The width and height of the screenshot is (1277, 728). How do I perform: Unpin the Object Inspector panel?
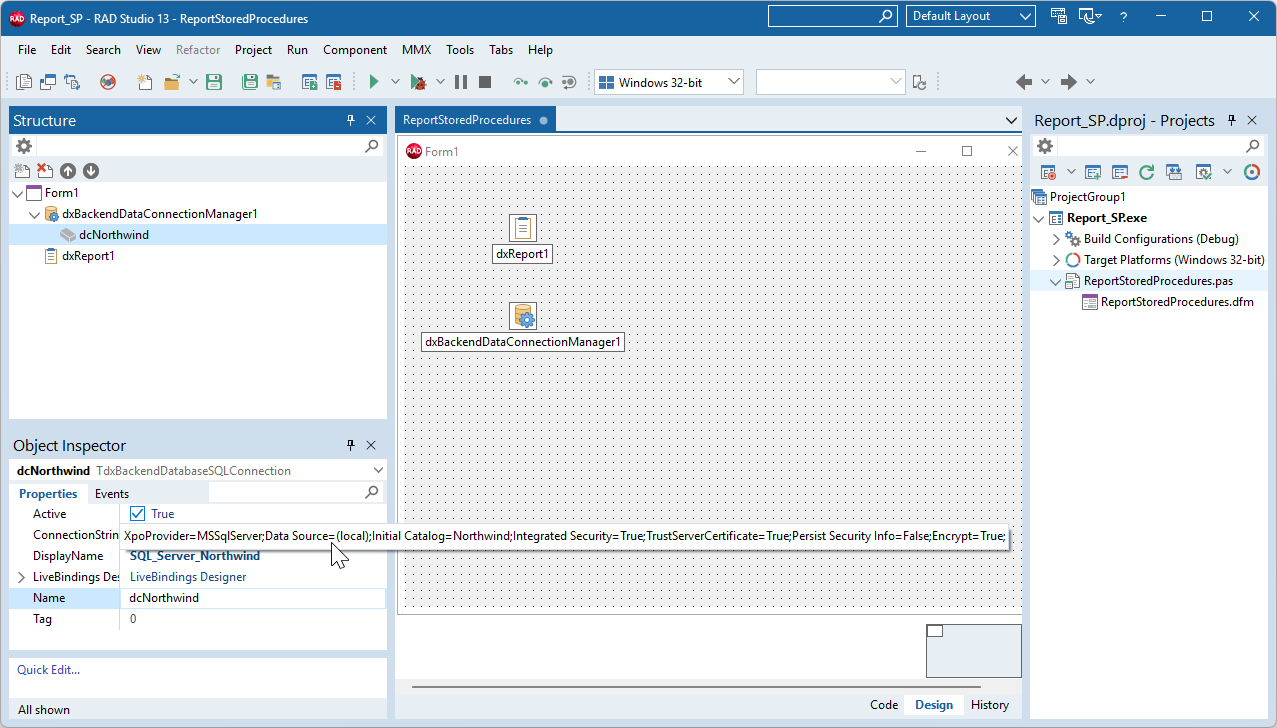[350, 444]
